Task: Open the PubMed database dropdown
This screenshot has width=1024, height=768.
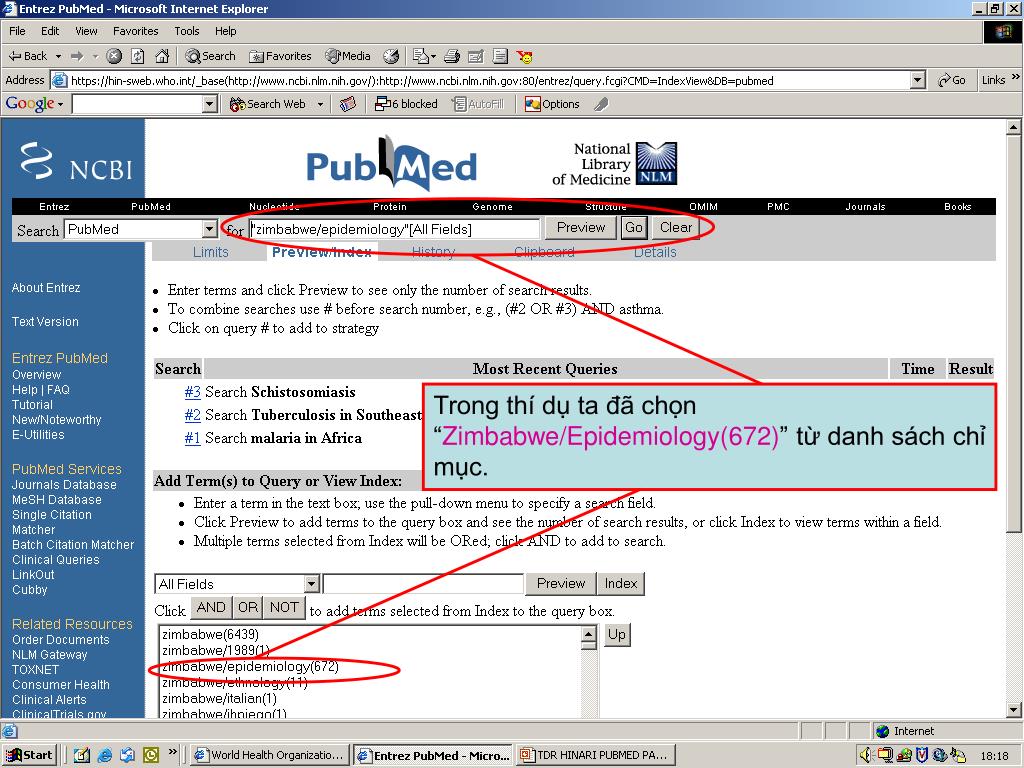Action: click(209, 229)
